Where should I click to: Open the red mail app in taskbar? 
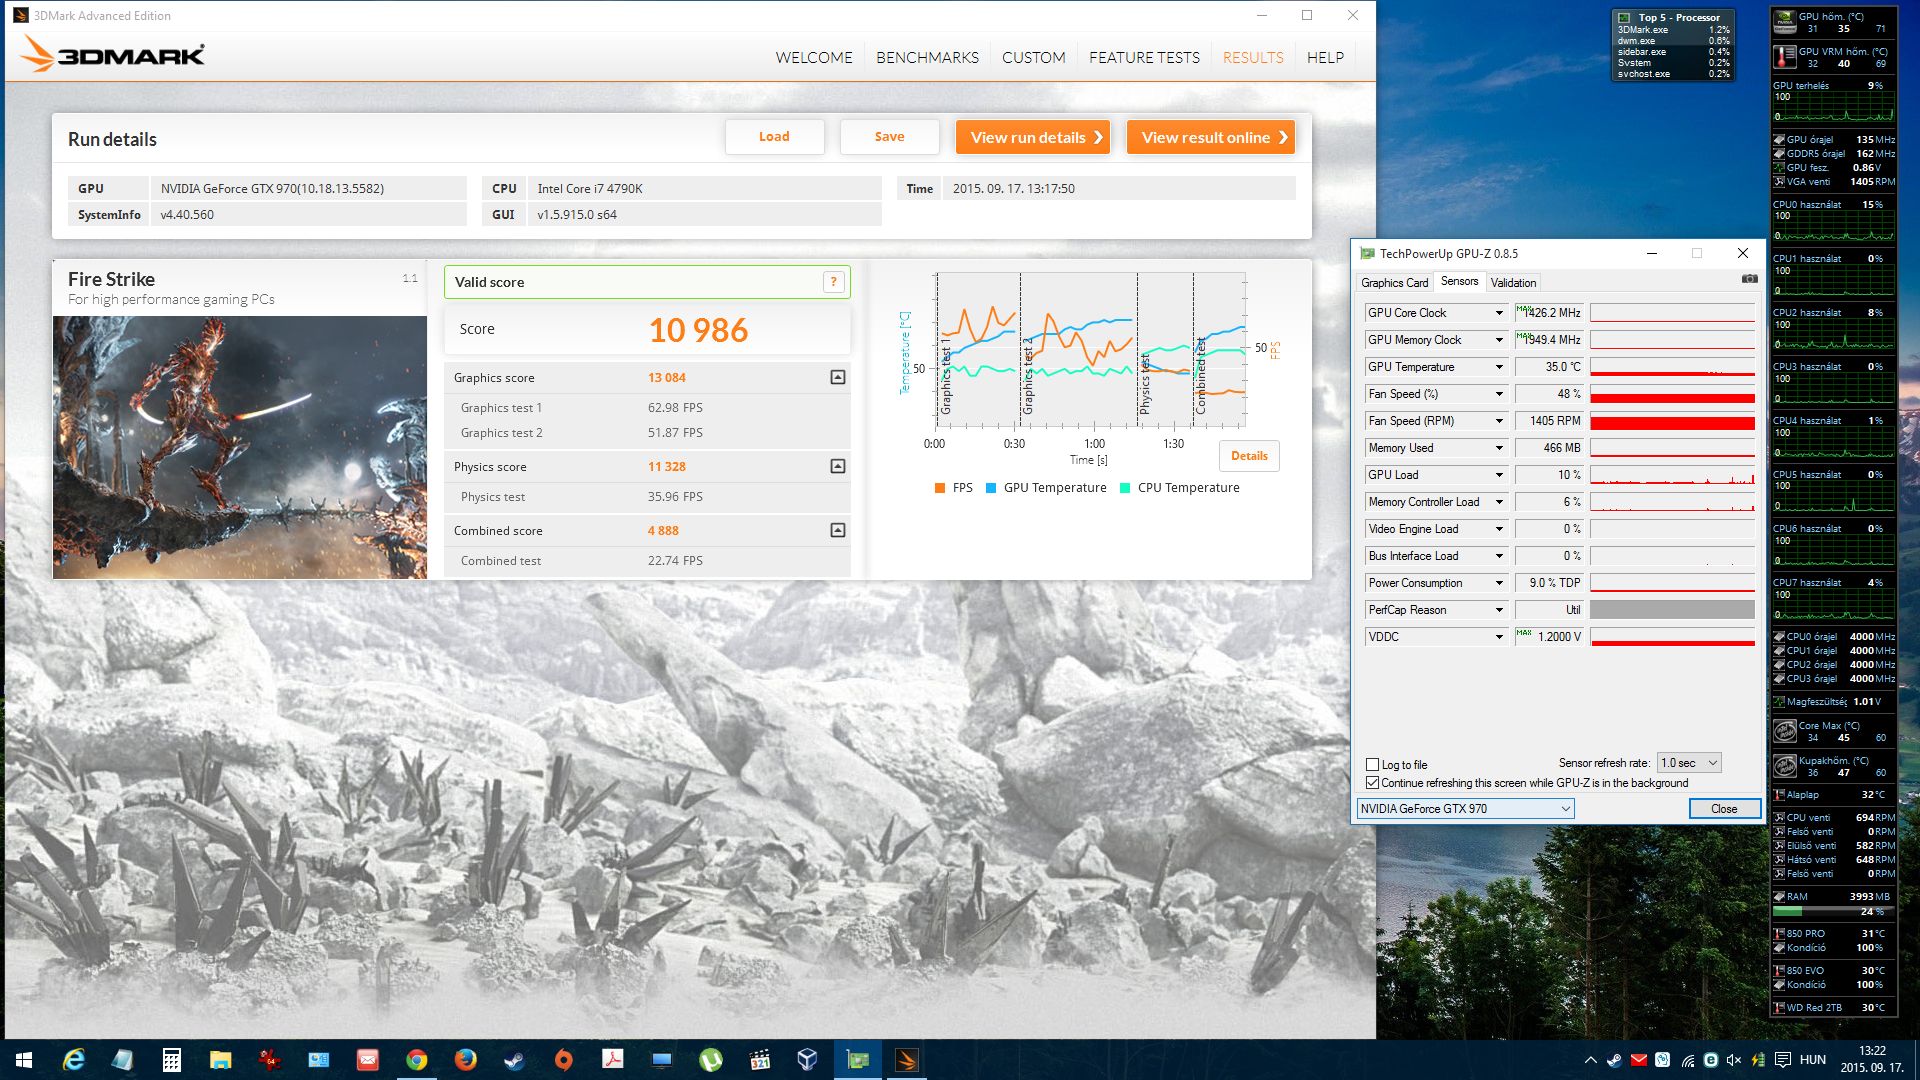(x=367, y=1060)
